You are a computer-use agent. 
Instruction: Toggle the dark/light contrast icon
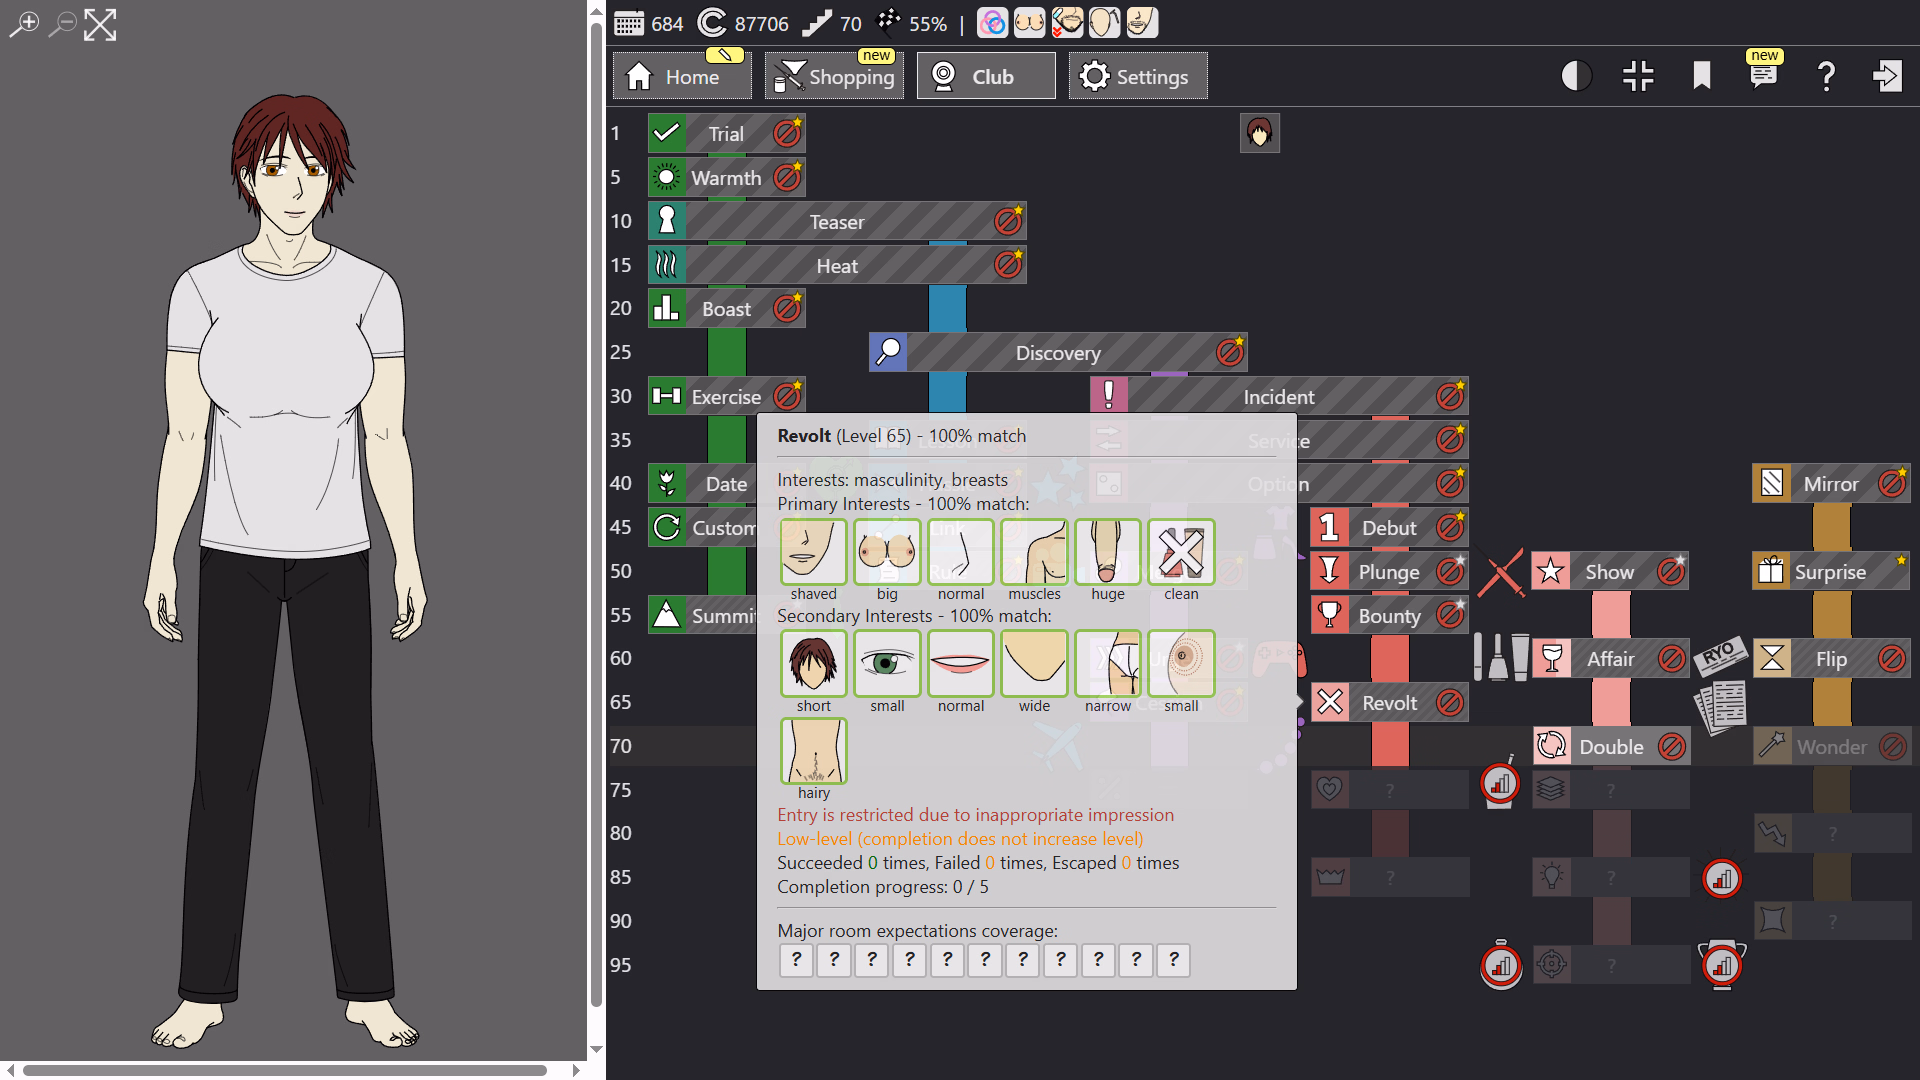[1576, 76]
